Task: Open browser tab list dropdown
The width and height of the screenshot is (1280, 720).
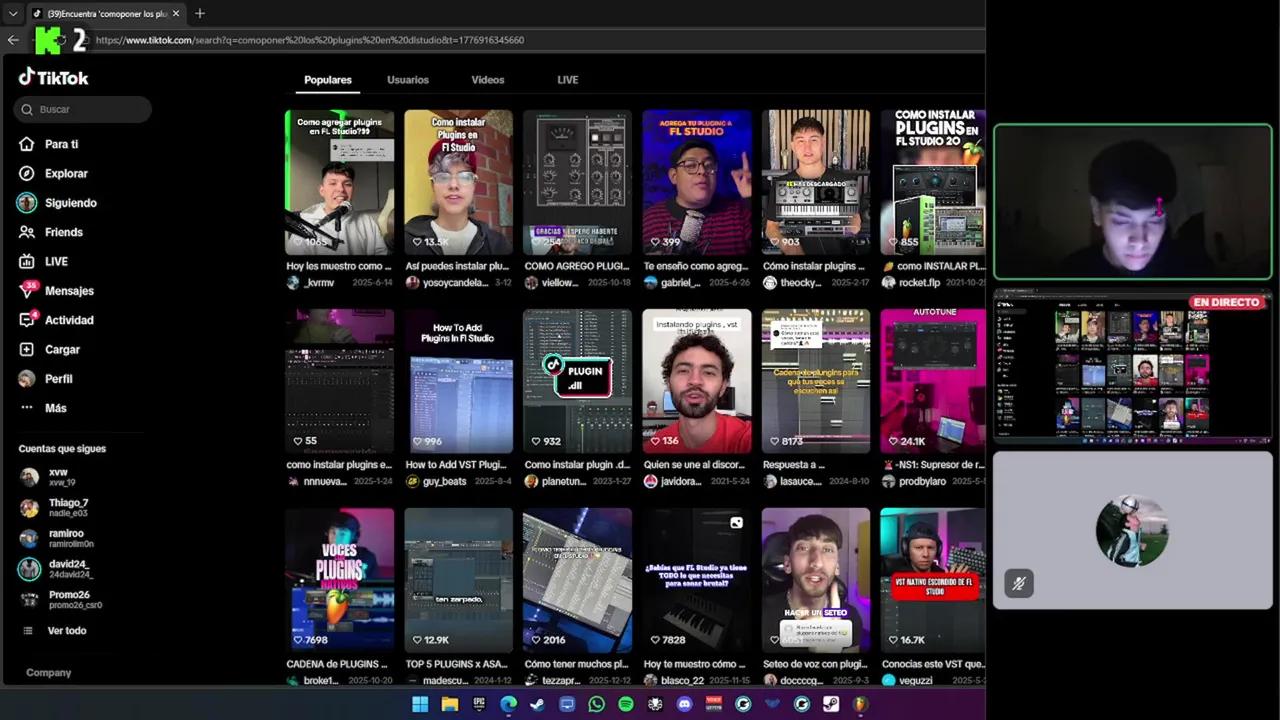Action: coord(12,13)
